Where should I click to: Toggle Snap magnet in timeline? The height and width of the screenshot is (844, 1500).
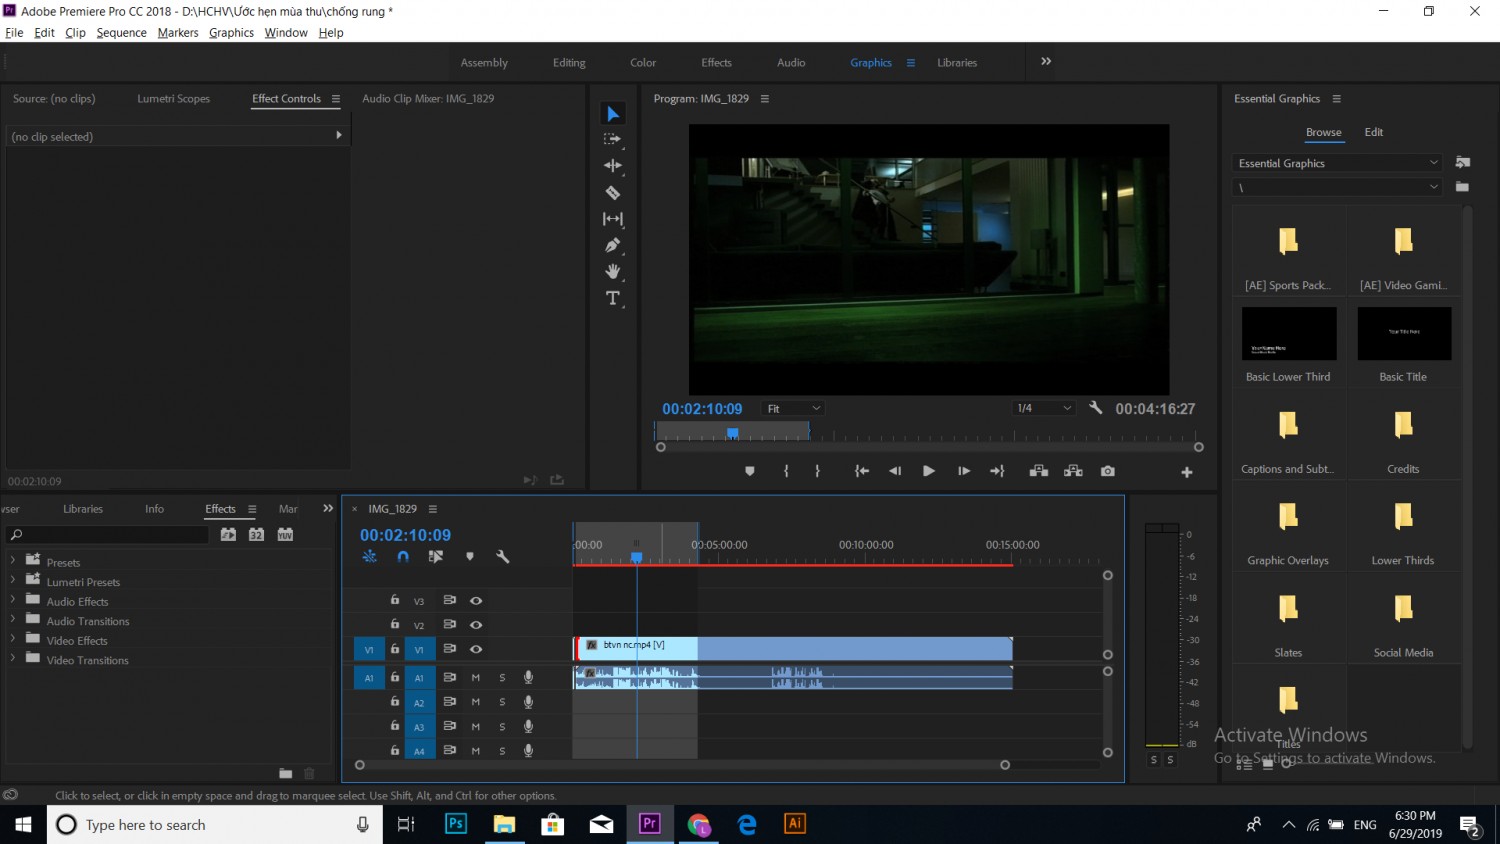403,557
